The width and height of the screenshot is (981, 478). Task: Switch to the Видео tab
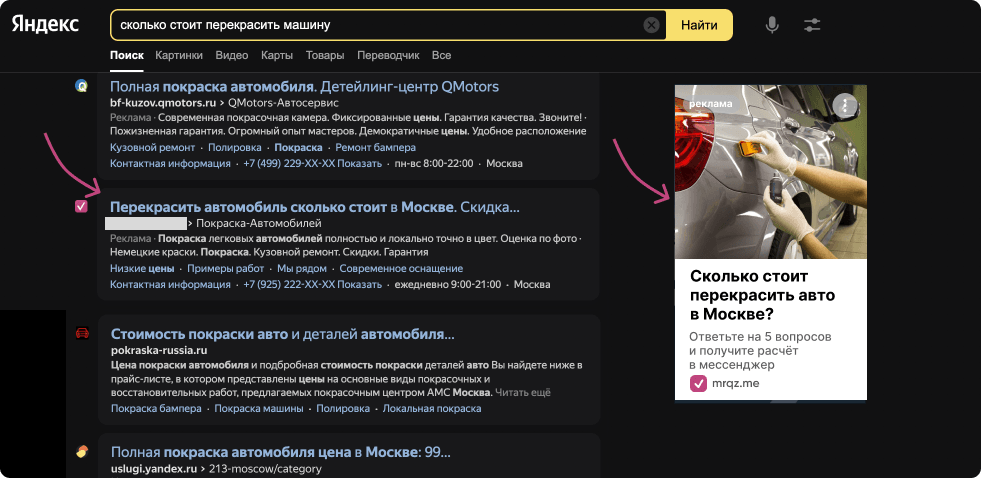[231, 55]
